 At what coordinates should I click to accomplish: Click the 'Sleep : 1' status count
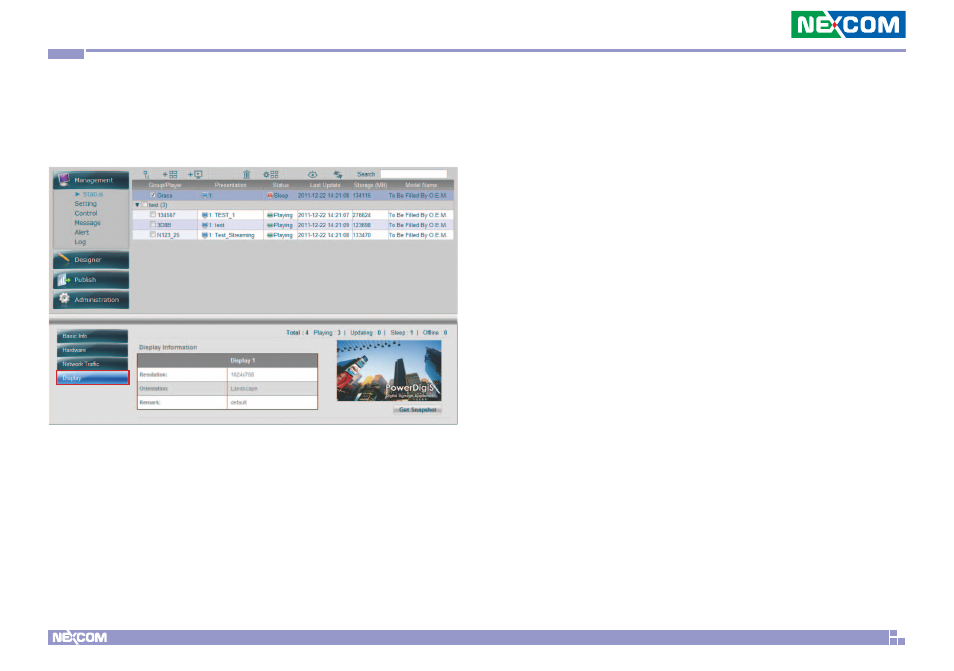(402, 333)
